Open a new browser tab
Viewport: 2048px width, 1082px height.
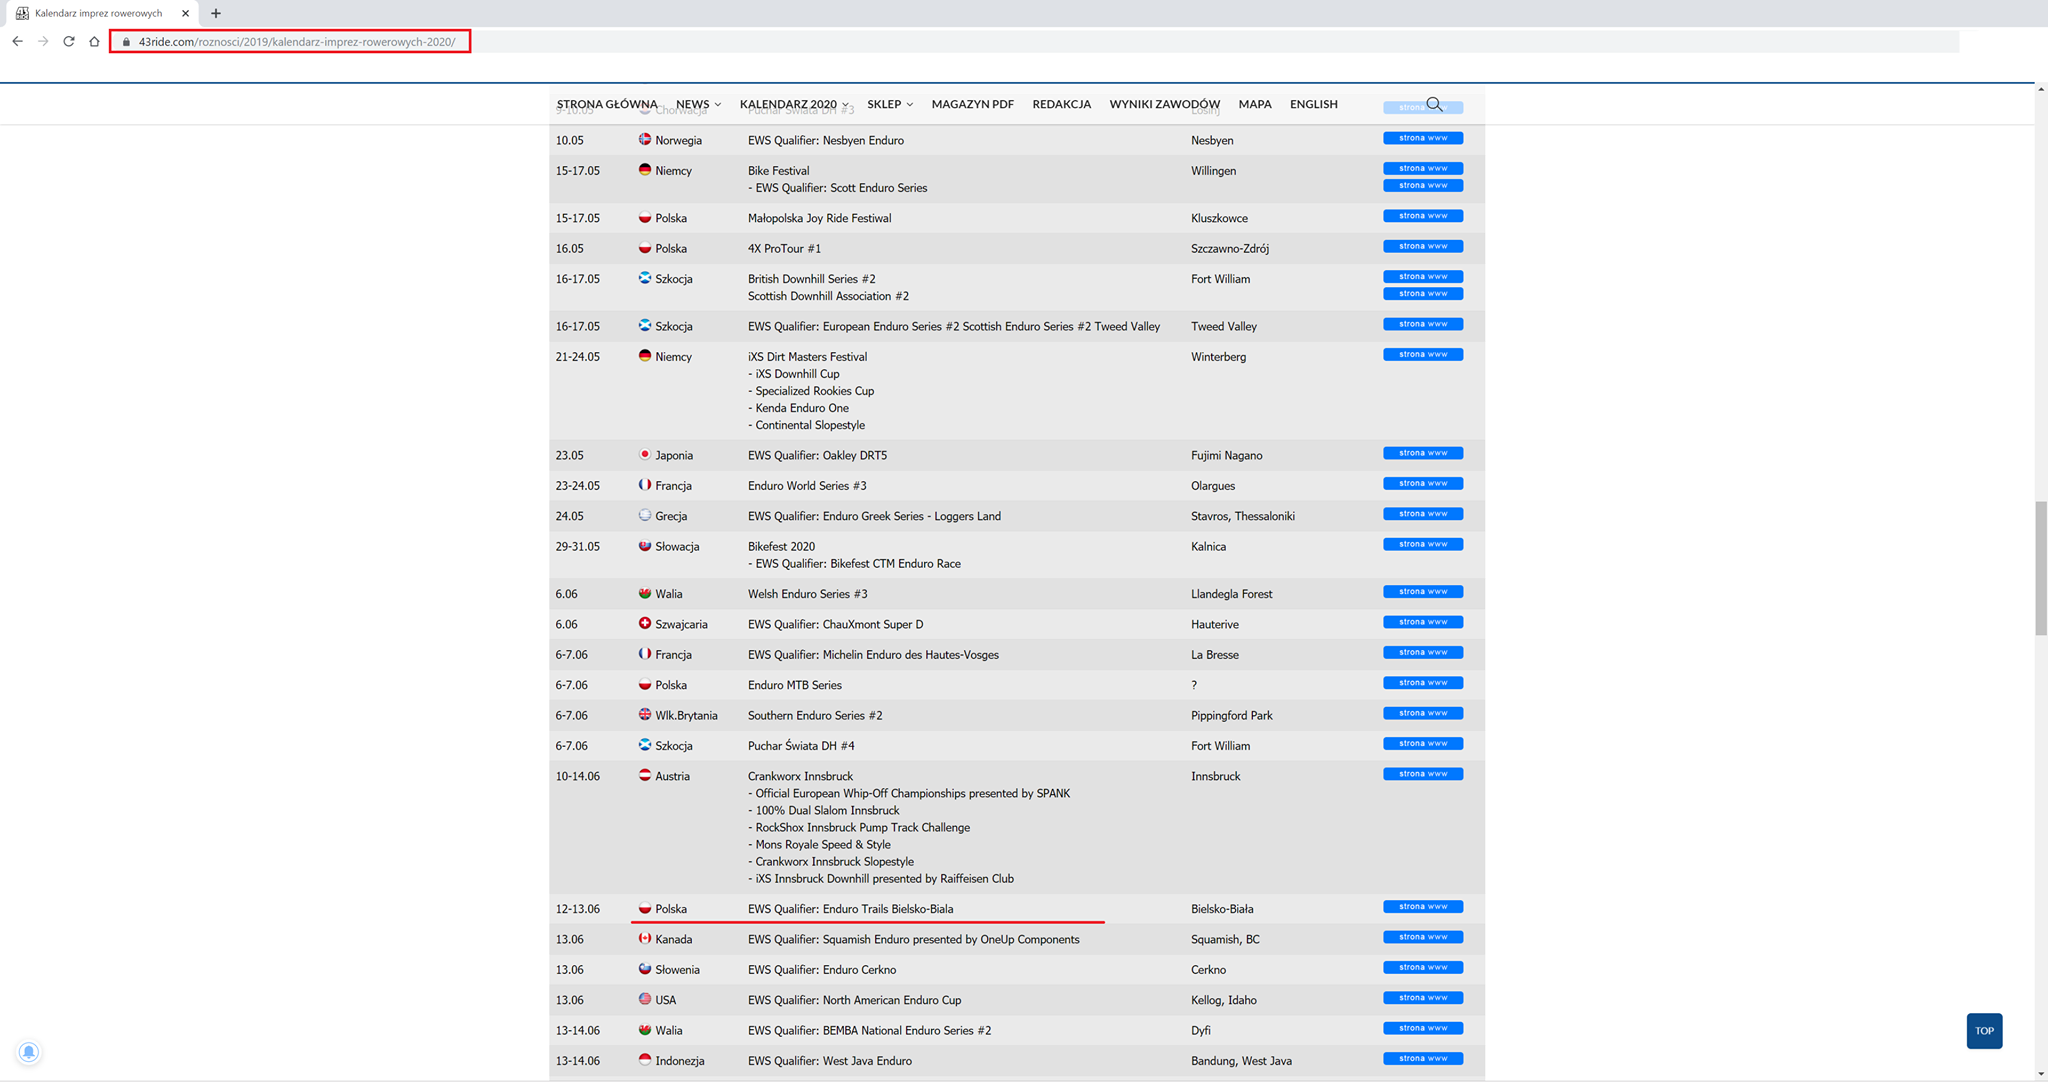coord(216,13)
